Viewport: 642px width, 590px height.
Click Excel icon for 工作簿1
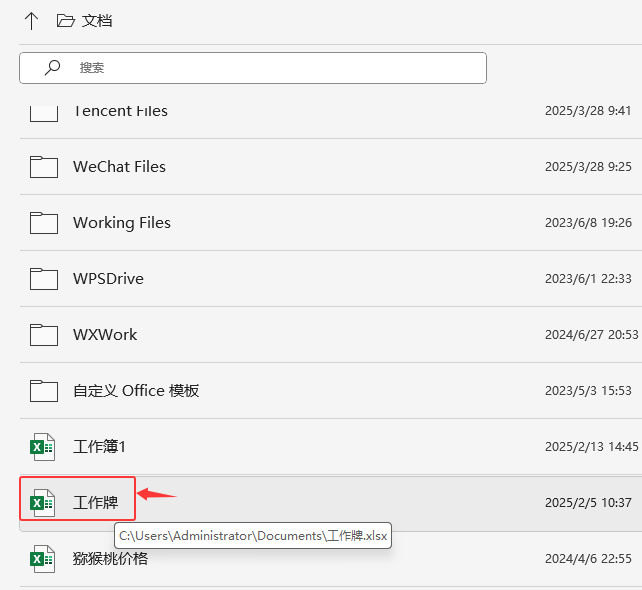[x=42, y=447]
